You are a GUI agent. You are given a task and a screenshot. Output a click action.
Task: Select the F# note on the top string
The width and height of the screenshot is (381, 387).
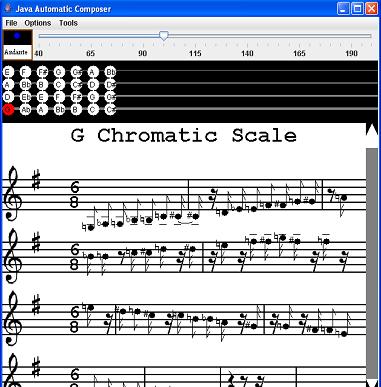pyautogui.click(x=42, y=72)
